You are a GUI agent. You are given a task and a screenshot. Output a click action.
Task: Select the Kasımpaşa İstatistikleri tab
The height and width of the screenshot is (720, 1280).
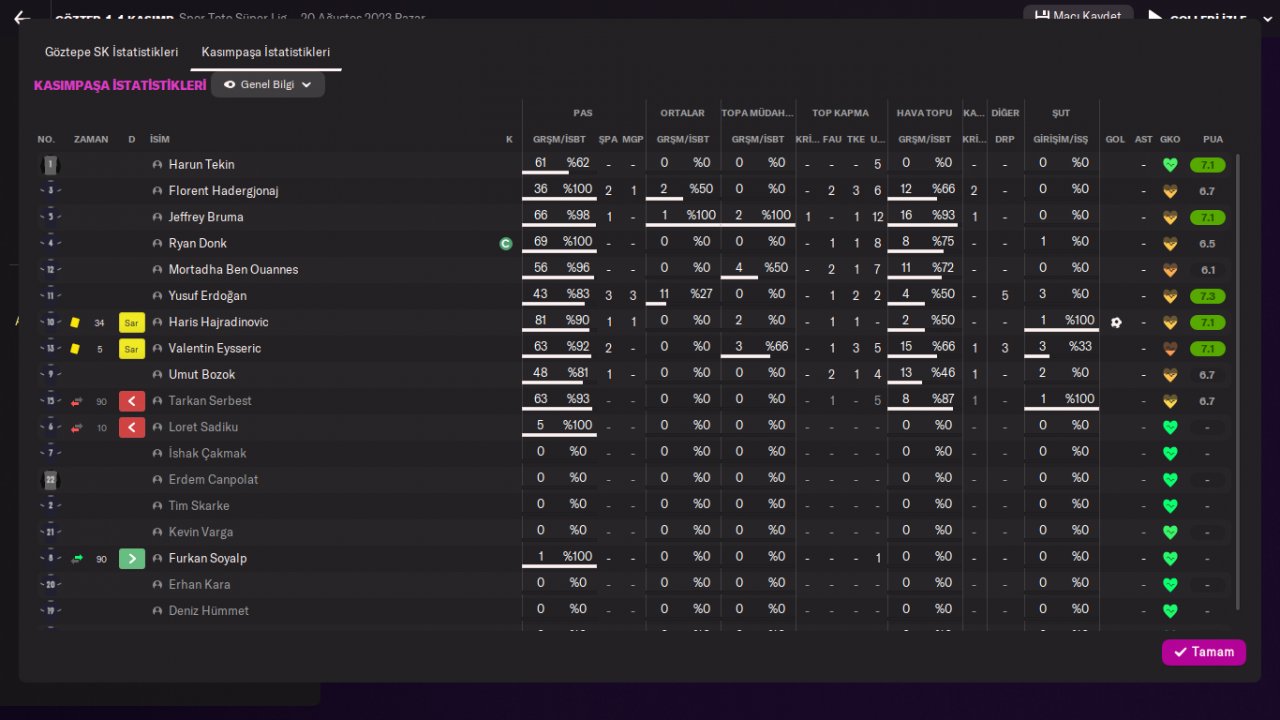266,52
